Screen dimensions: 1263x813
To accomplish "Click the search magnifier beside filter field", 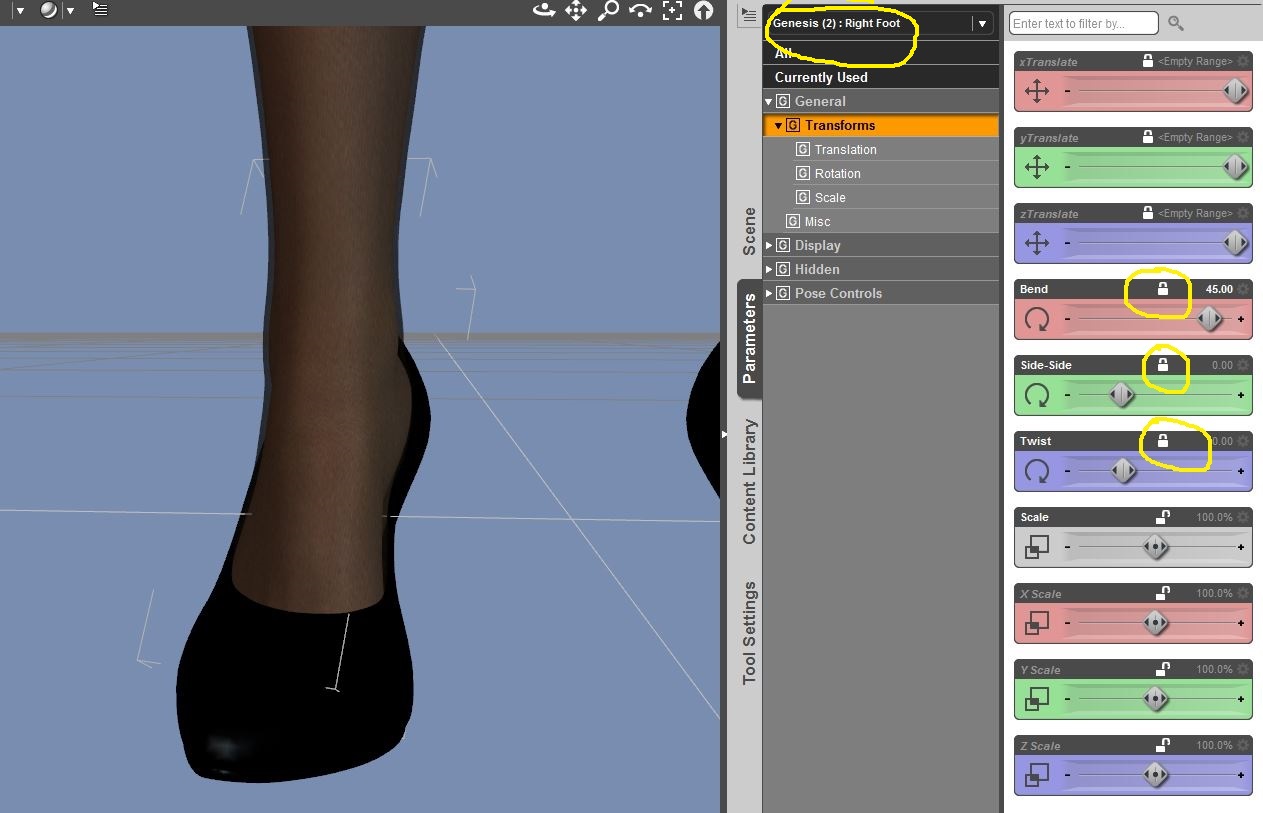I will 1176,23.
